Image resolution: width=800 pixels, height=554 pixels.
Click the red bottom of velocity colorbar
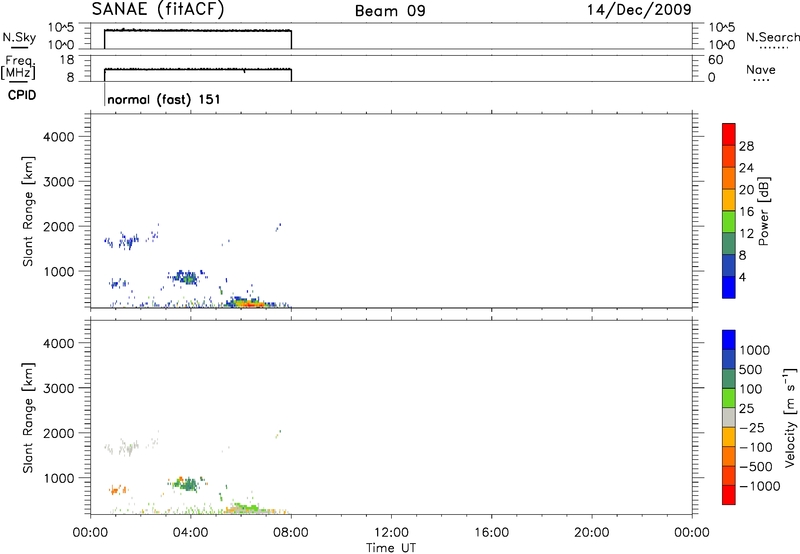pyautogui.click(x=729, y=495)
